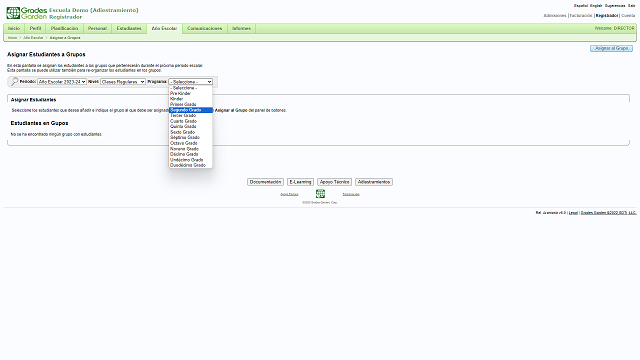The image size is (640, 360).
Task: Switch language to Español
Action: coord(581,6)
